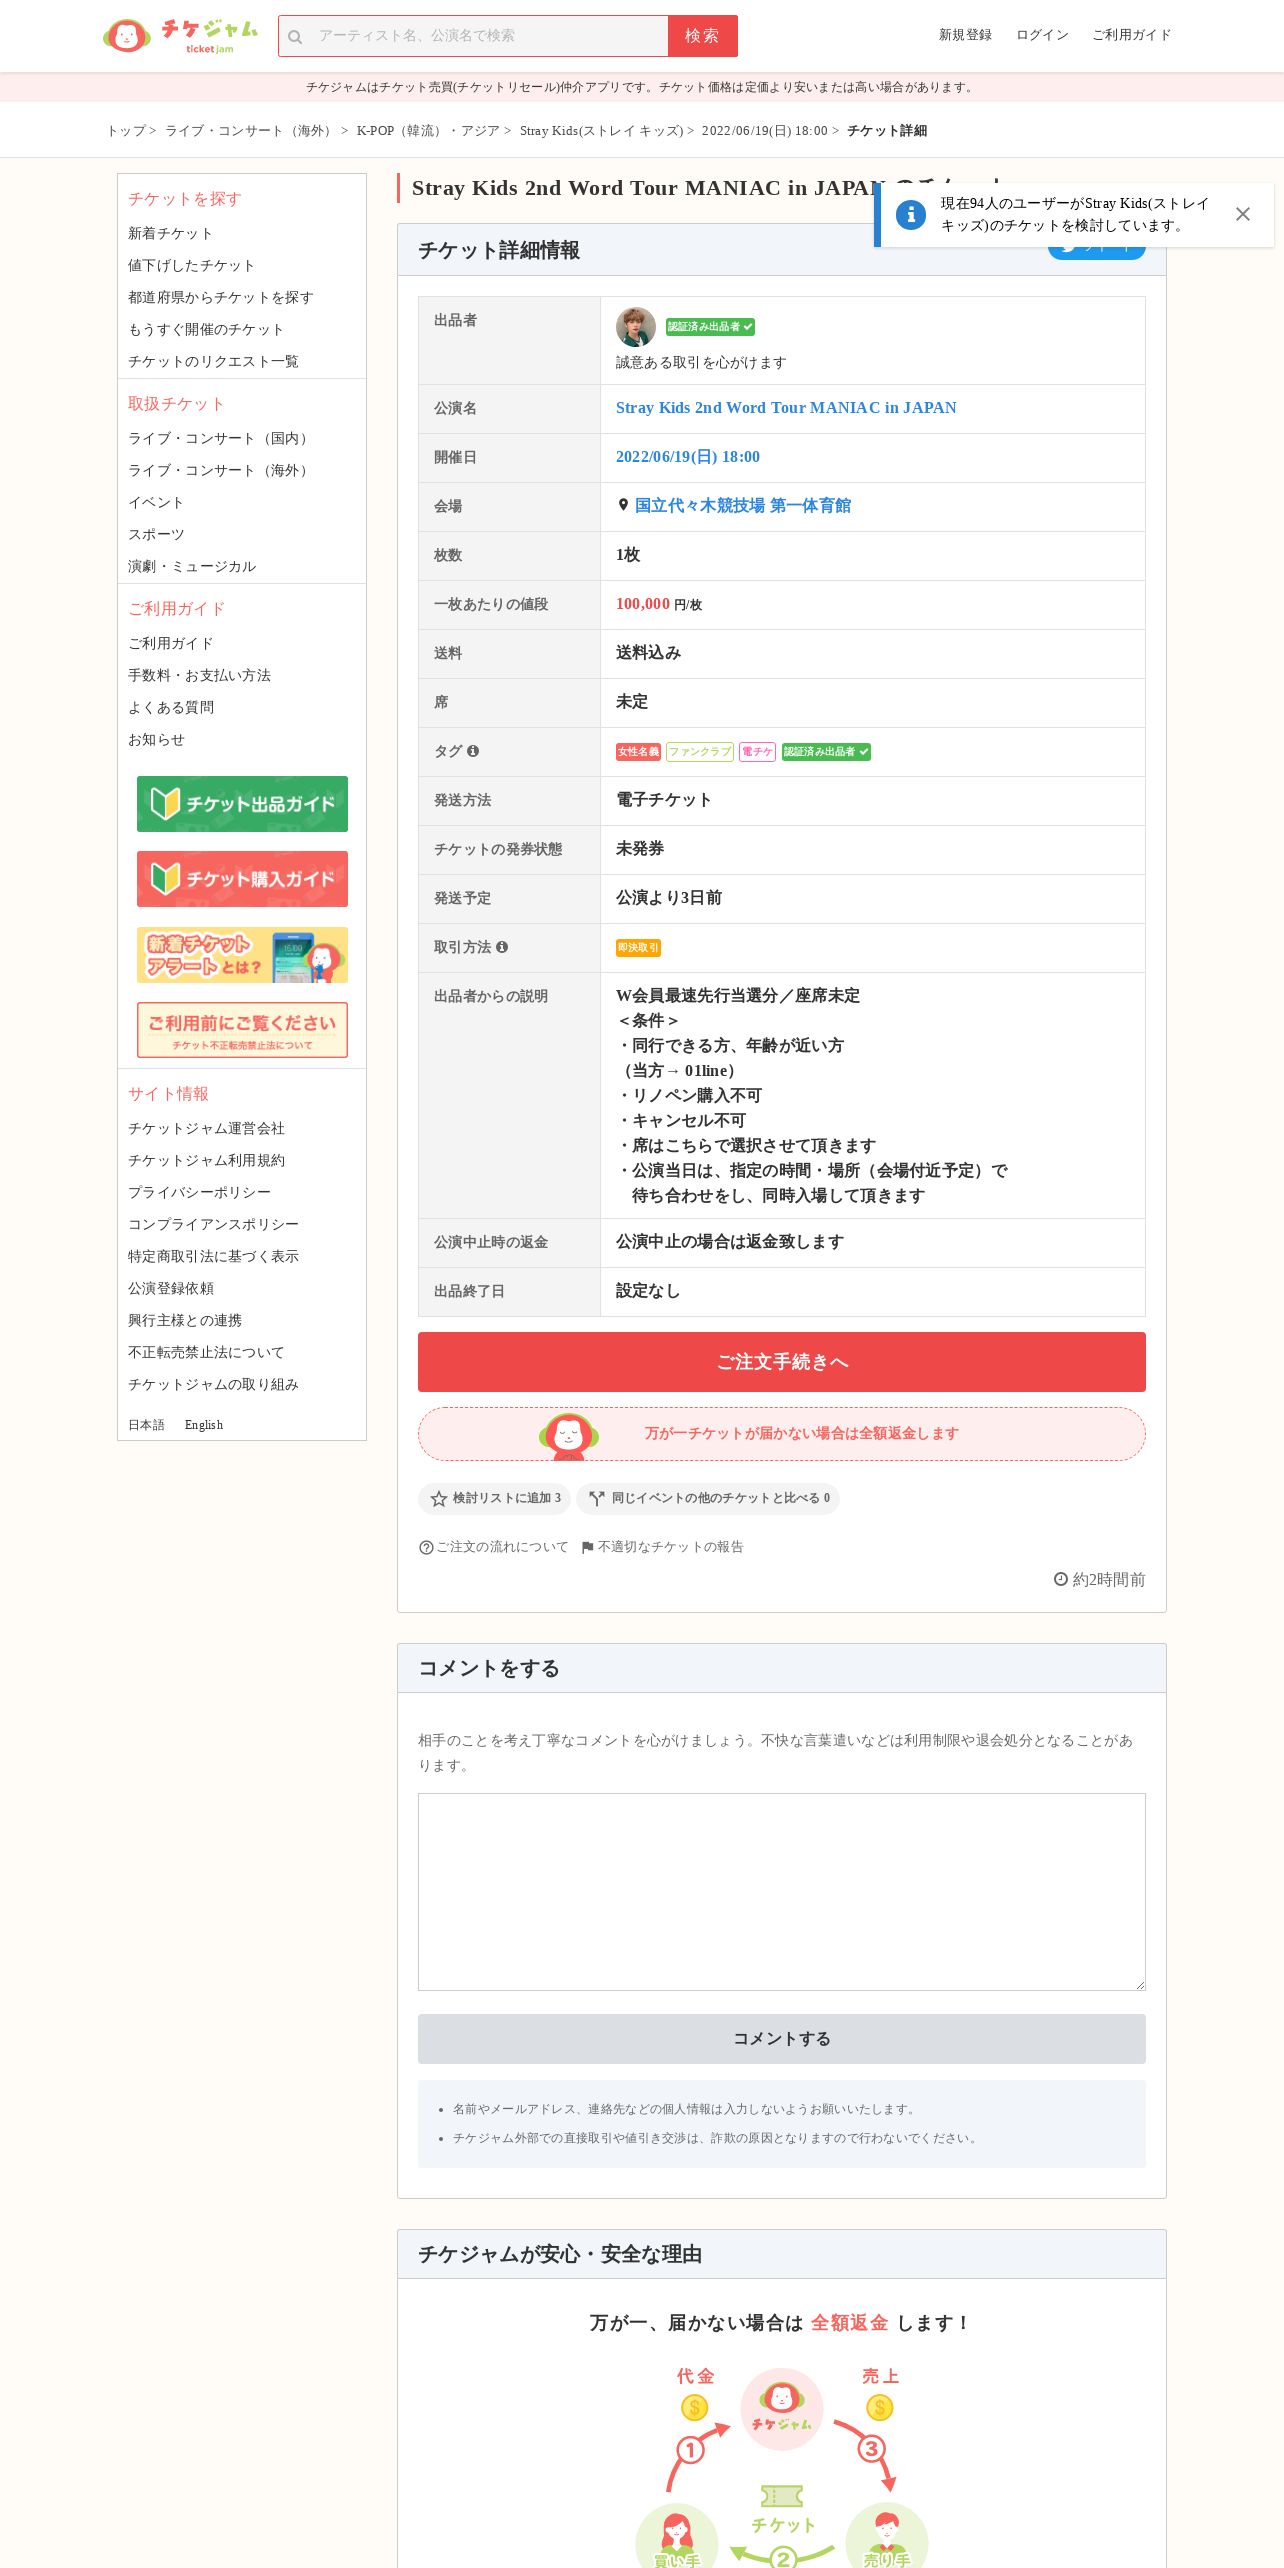1284x2568 pixels.
Task: Open ログイン in header
Action: click(1042, 35)
